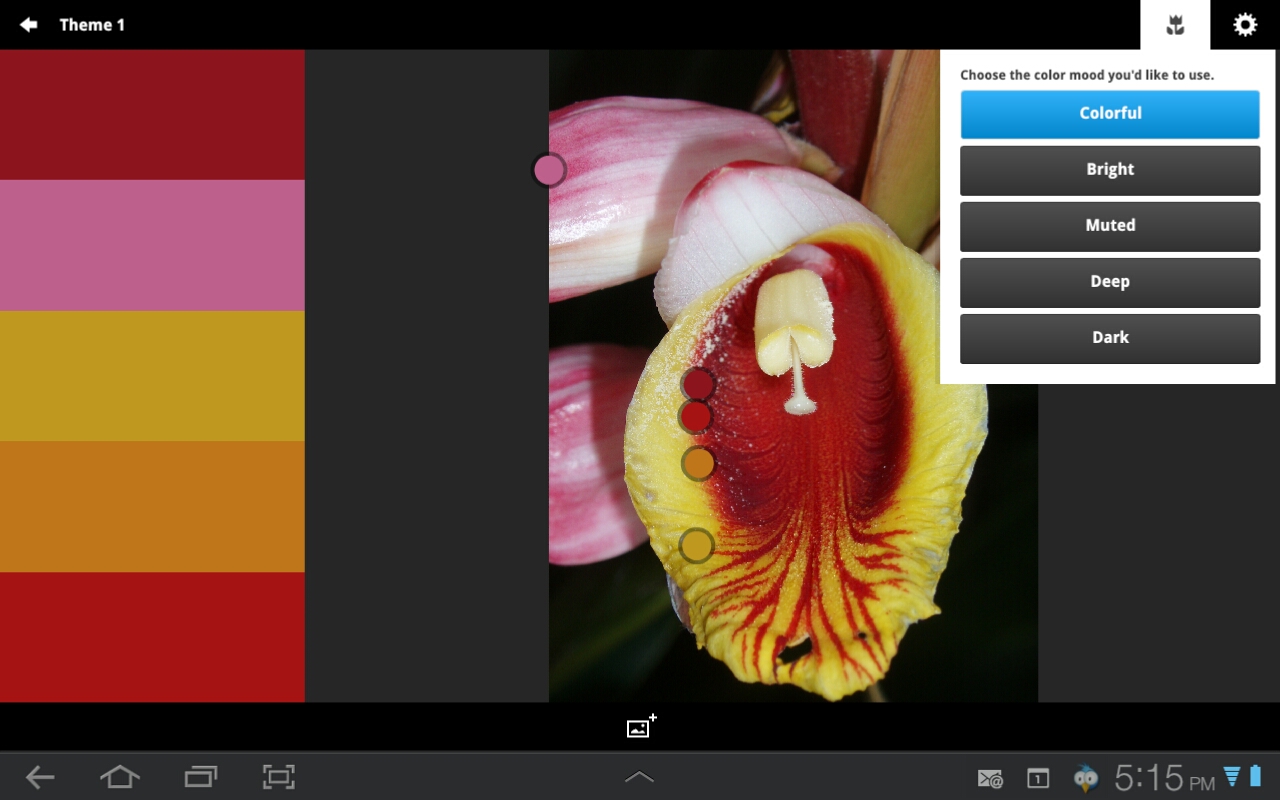Select the Colorful mood

click(x=1110, y=114)
